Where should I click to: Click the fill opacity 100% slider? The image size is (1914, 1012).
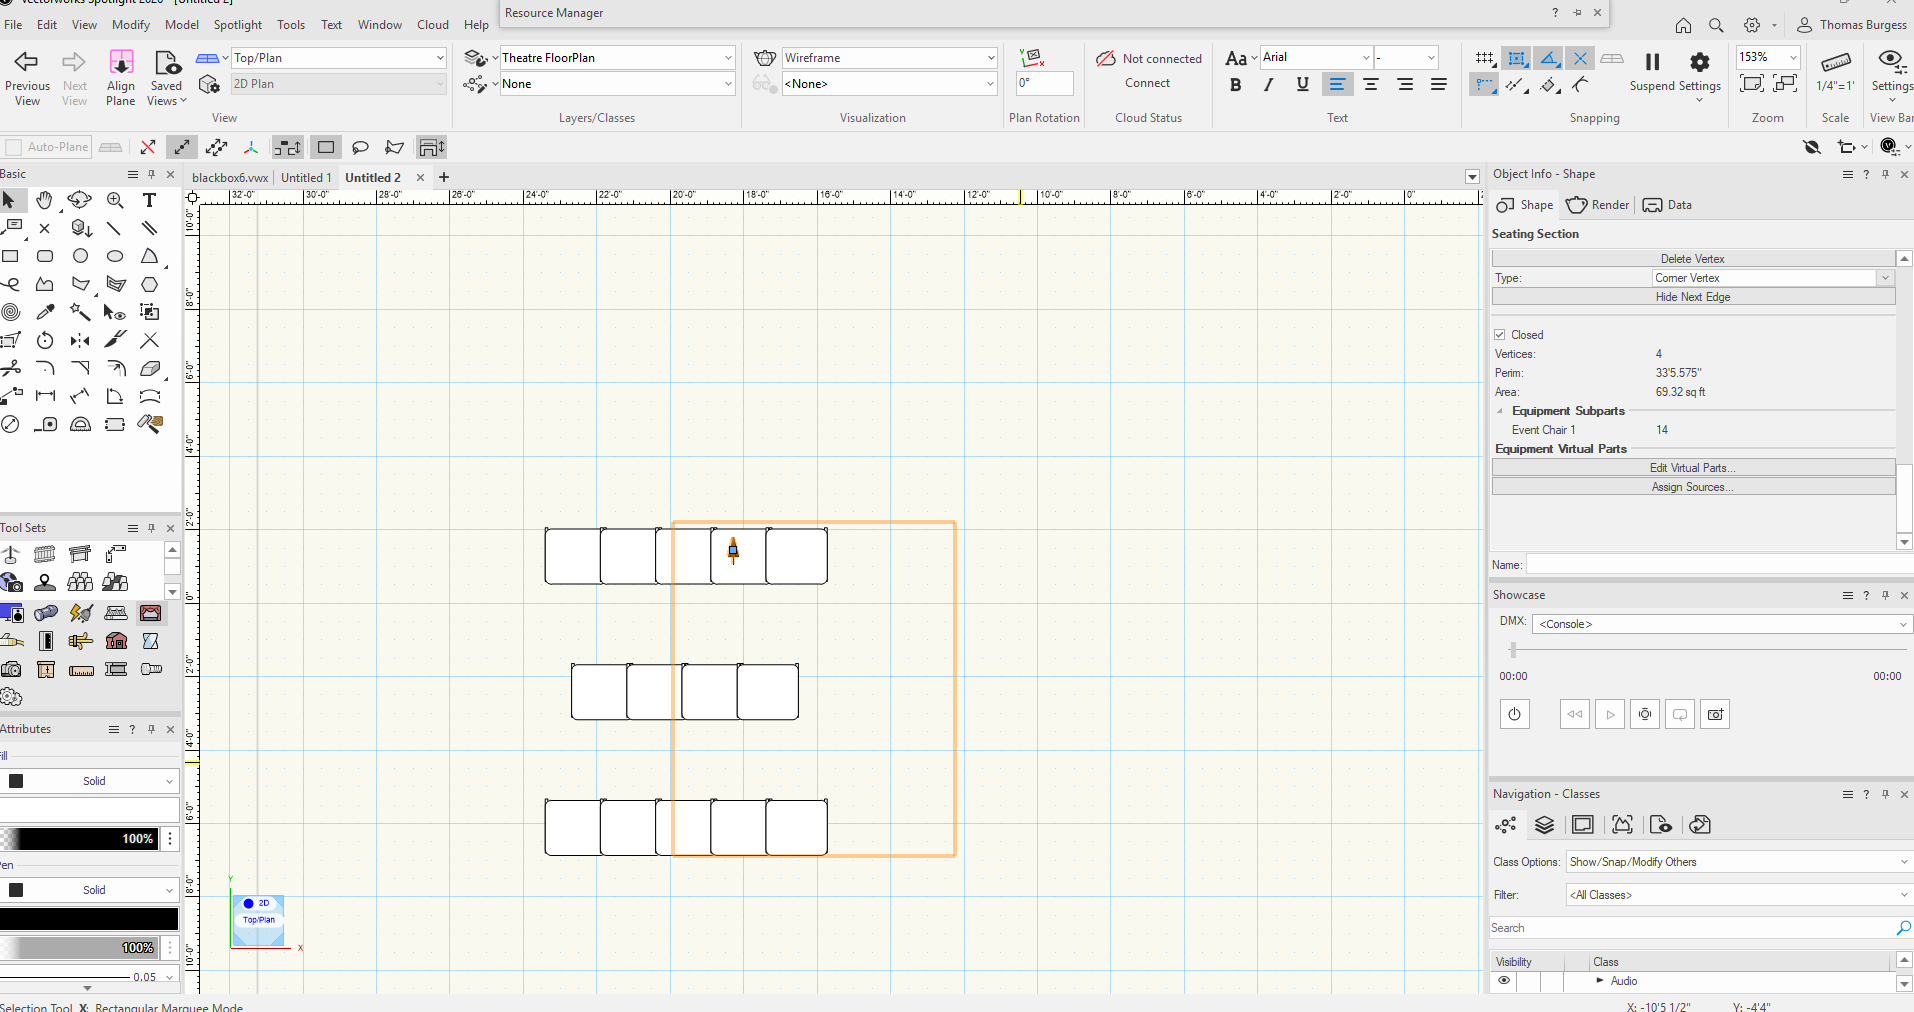(80, 839)
